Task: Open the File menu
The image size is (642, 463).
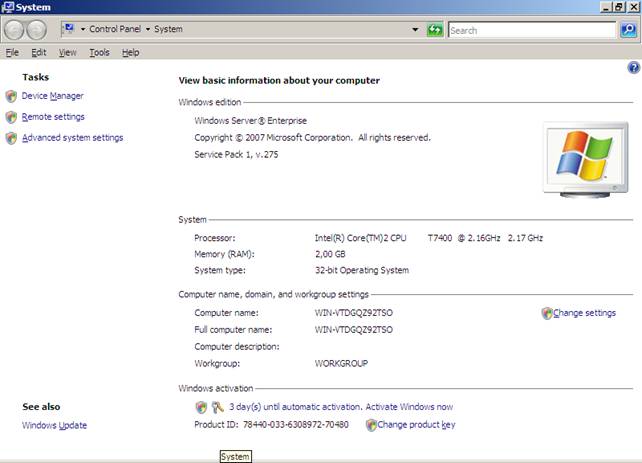Action: (x=12, y=52)
